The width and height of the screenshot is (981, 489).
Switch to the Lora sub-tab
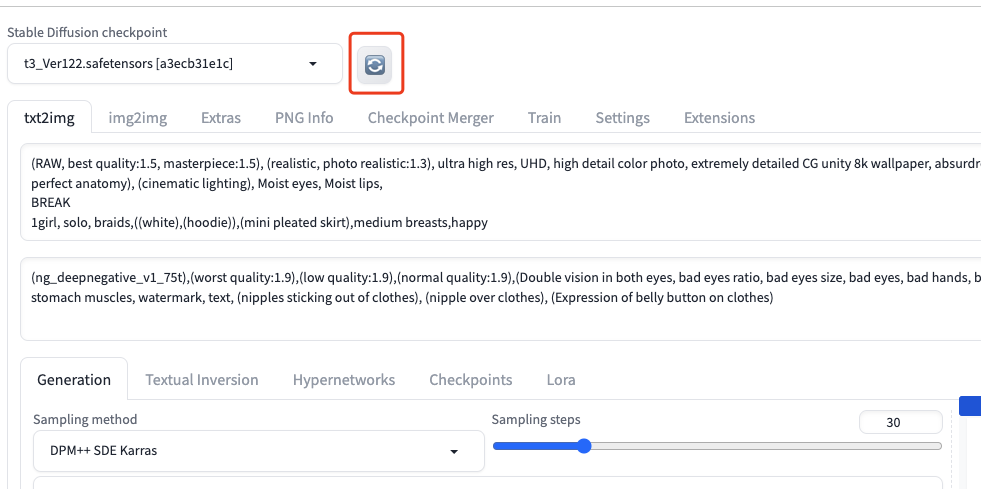pyautogui.click(x=561, y=380)
